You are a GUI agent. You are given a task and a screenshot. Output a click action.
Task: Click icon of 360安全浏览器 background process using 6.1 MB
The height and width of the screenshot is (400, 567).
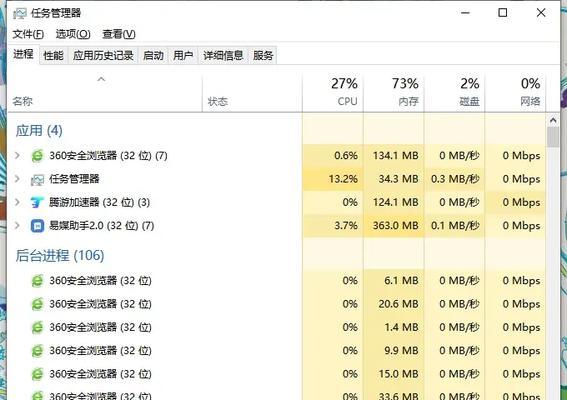click(x=37, y=281)
